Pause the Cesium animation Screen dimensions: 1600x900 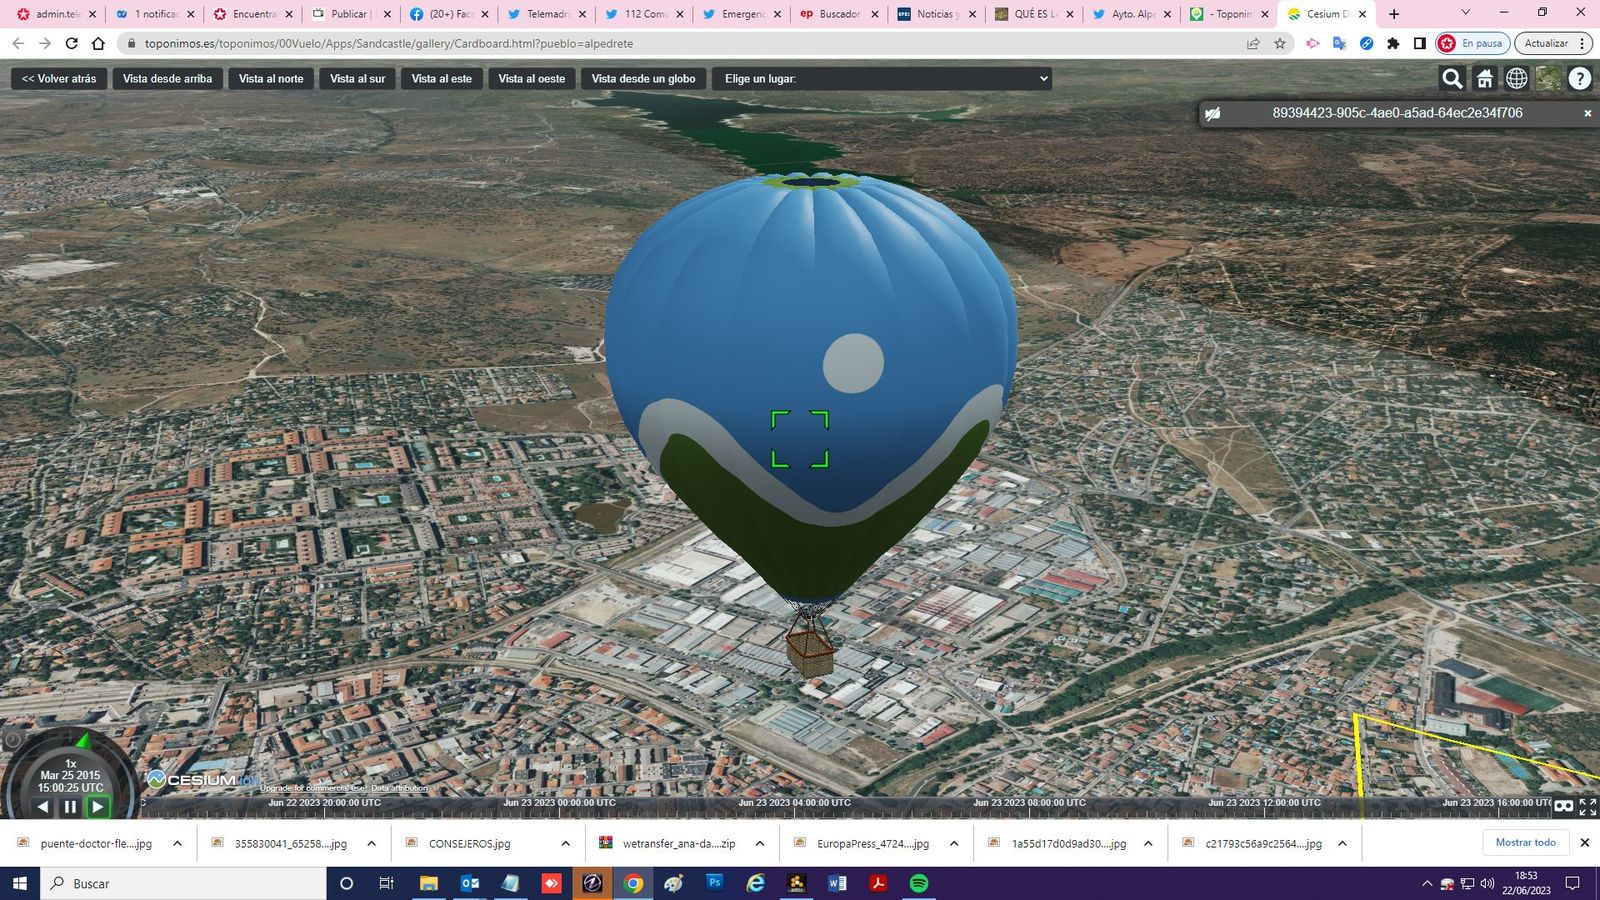pyautogui.click(x=70, y=806)
